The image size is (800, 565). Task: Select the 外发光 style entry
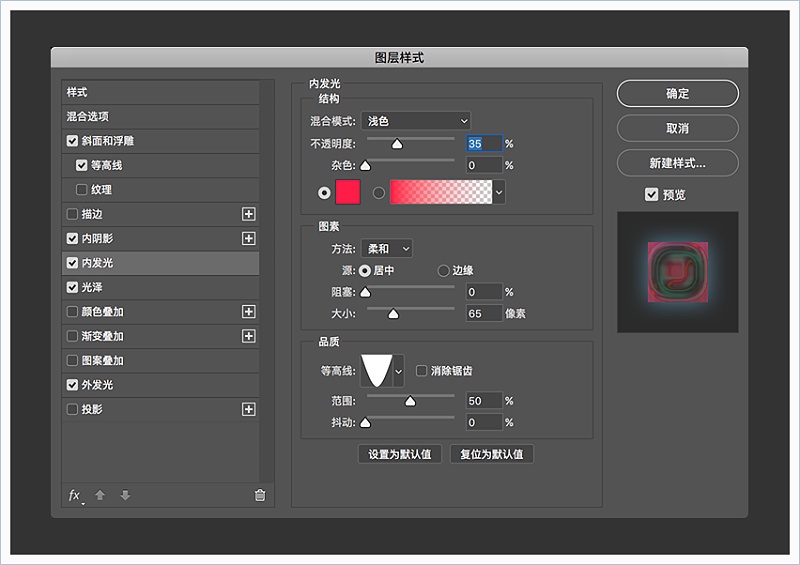point(160,385)
